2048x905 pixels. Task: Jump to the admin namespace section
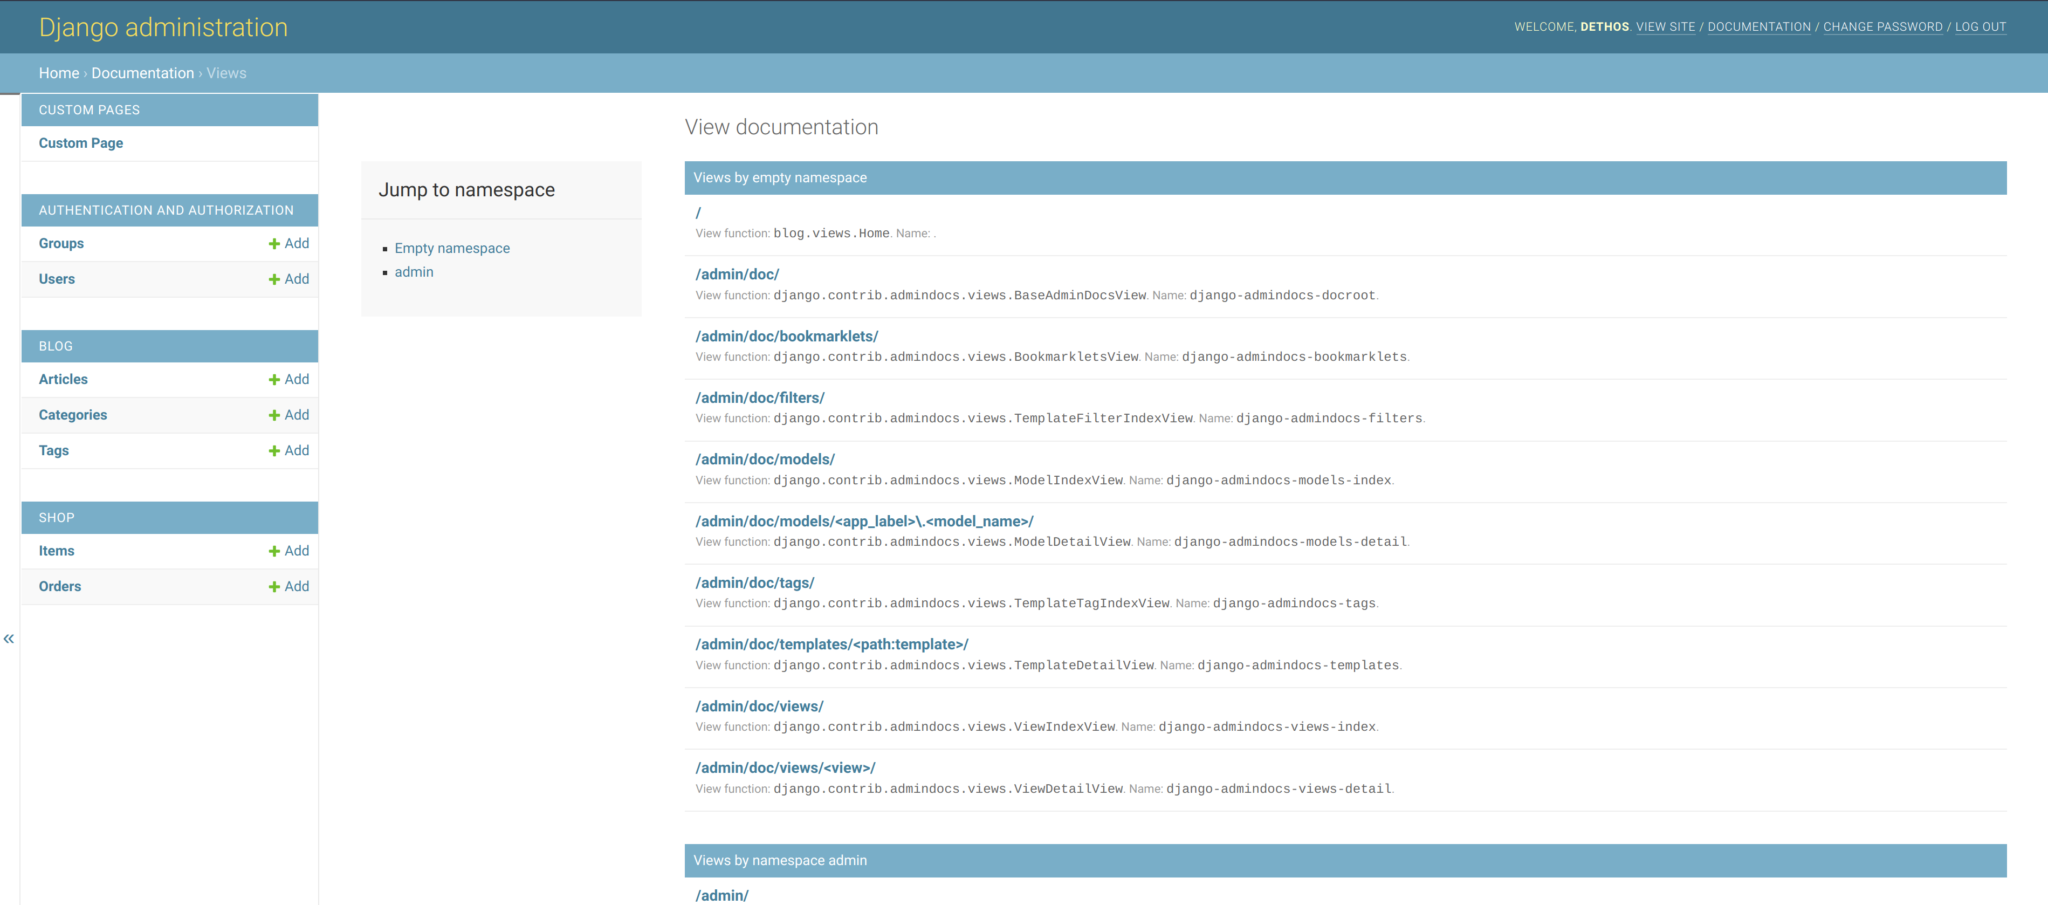pyautogui.click(x=413, y=271)
